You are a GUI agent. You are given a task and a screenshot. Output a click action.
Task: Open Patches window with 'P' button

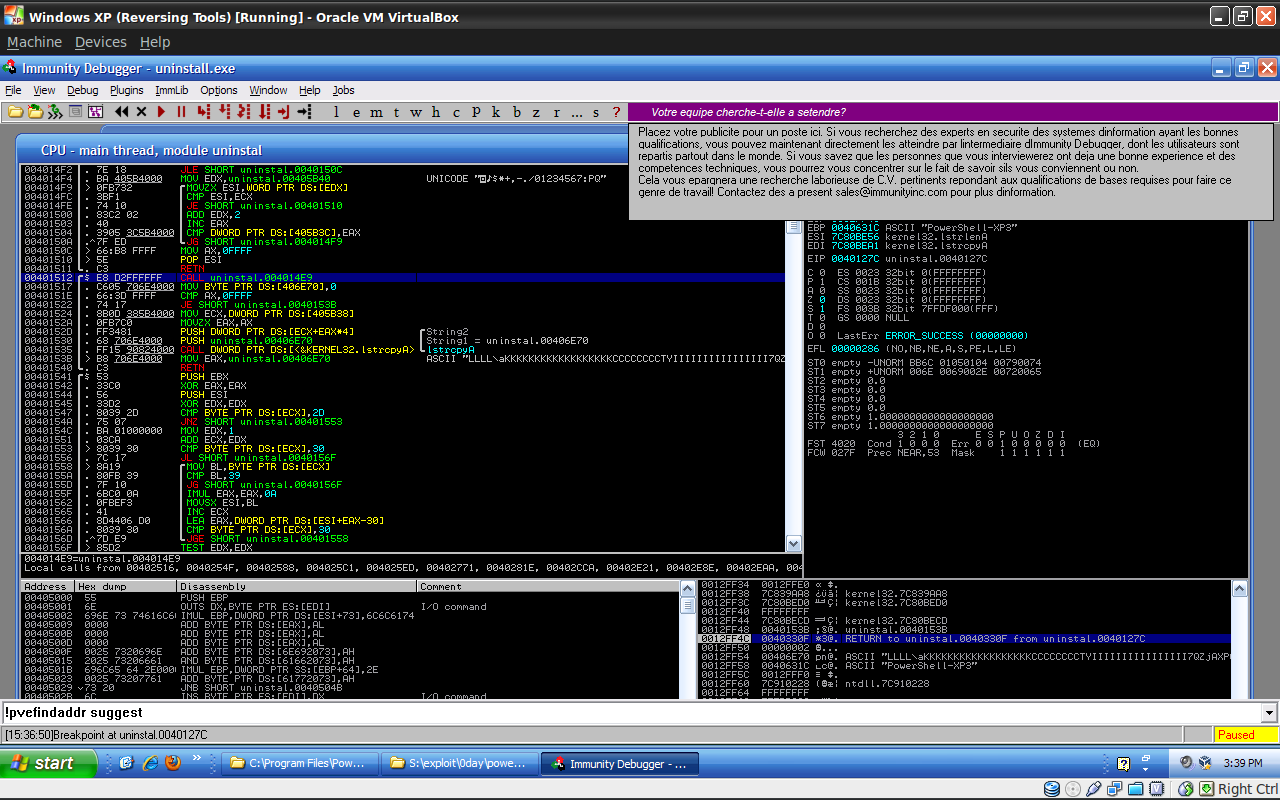476,111
